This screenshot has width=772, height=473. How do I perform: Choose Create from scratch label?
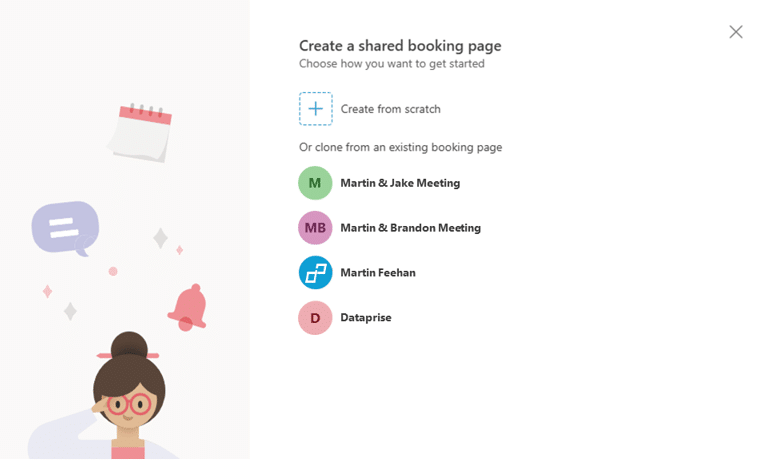pyautogui.click(x=390, y=109)
